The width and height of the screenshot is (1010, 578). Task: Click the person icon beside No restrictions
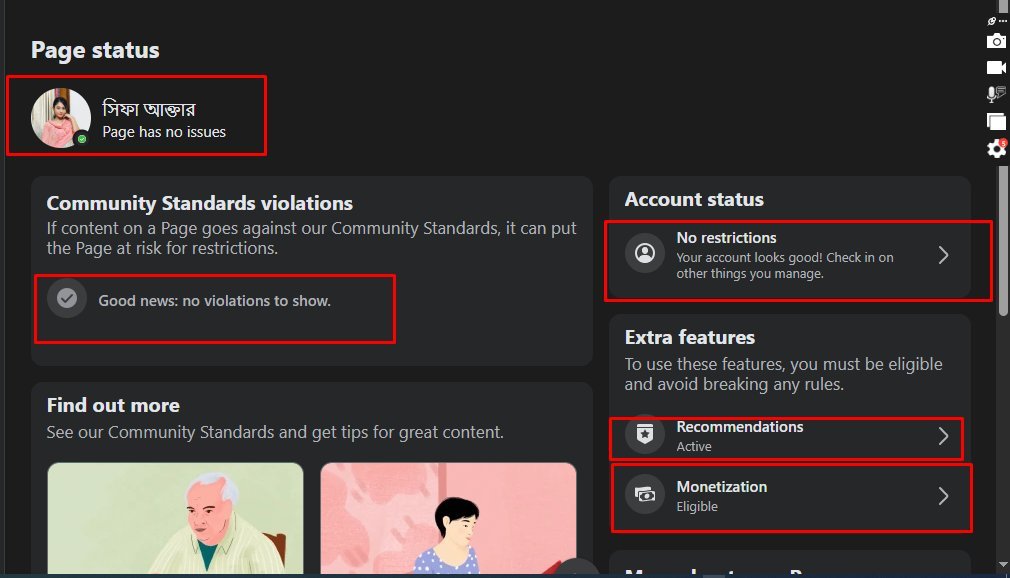point(645,253)
